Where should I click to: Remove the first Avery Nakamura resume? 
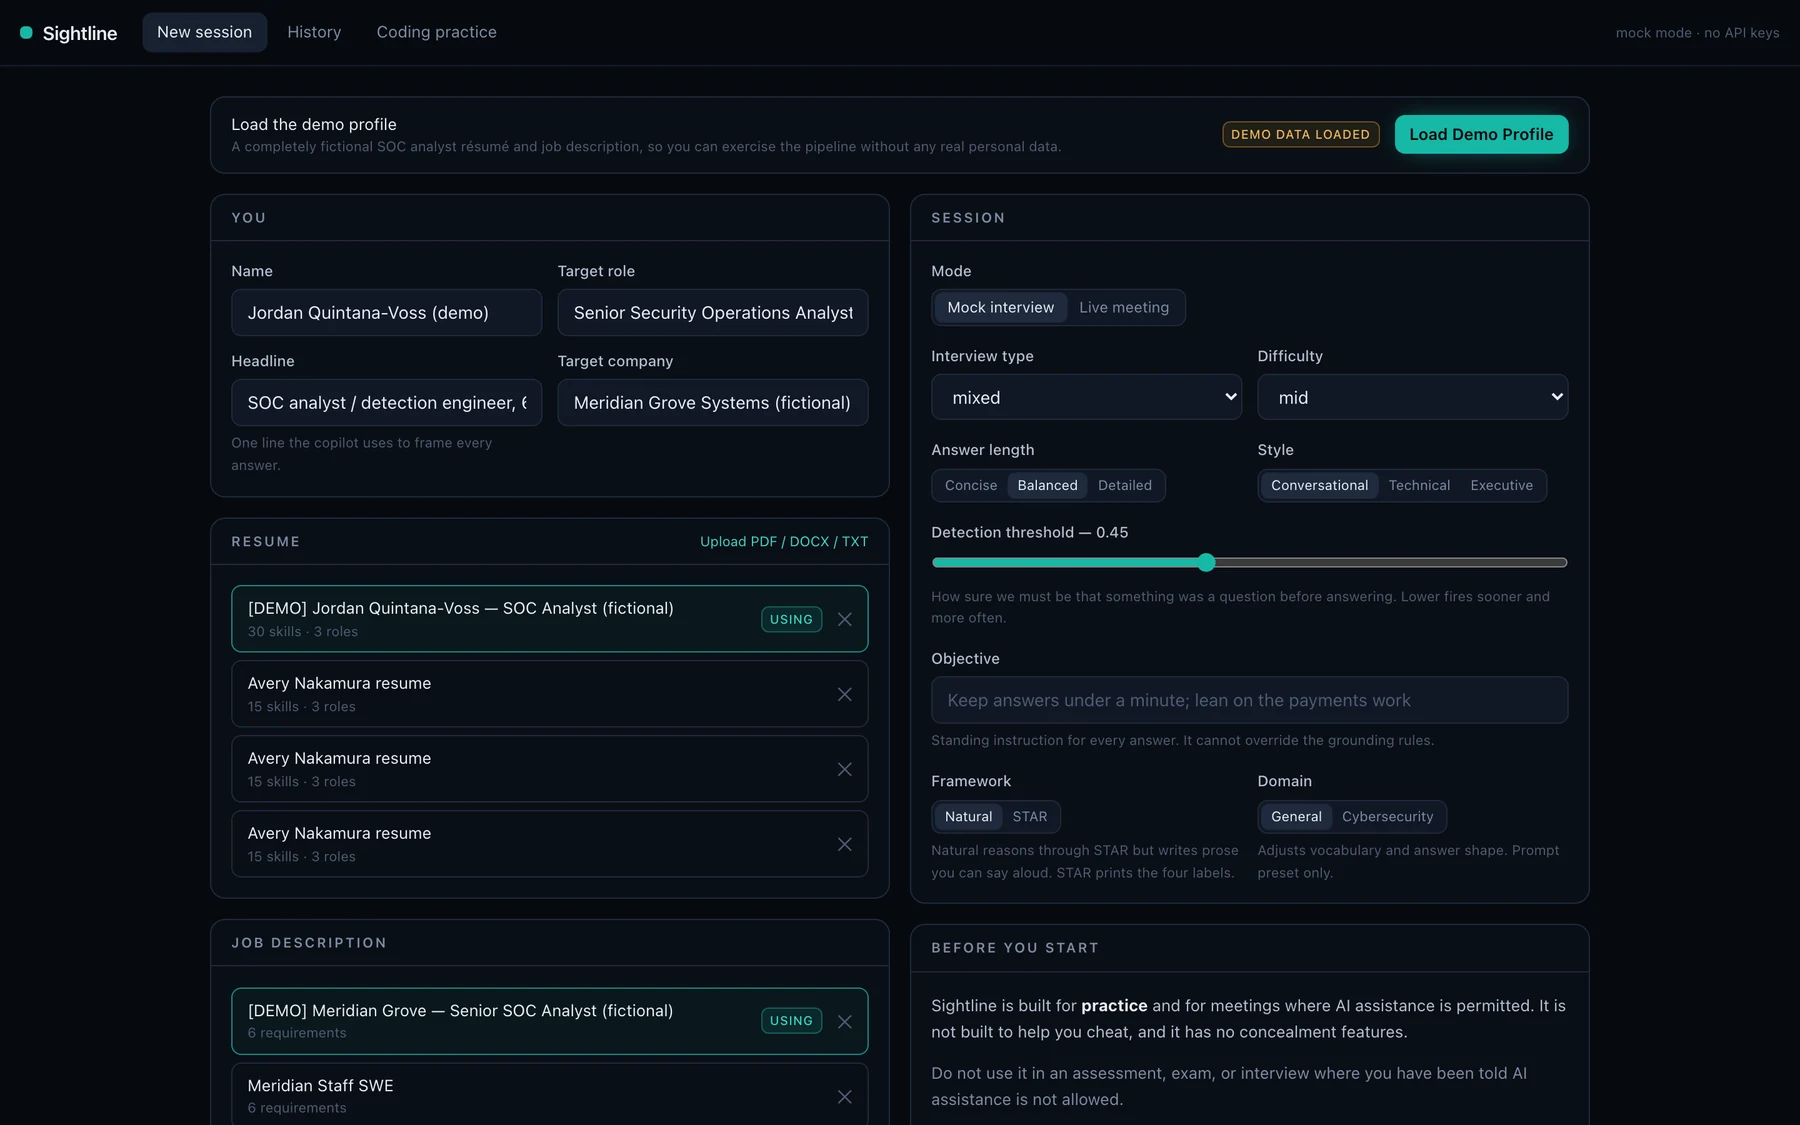coord(845,694)
